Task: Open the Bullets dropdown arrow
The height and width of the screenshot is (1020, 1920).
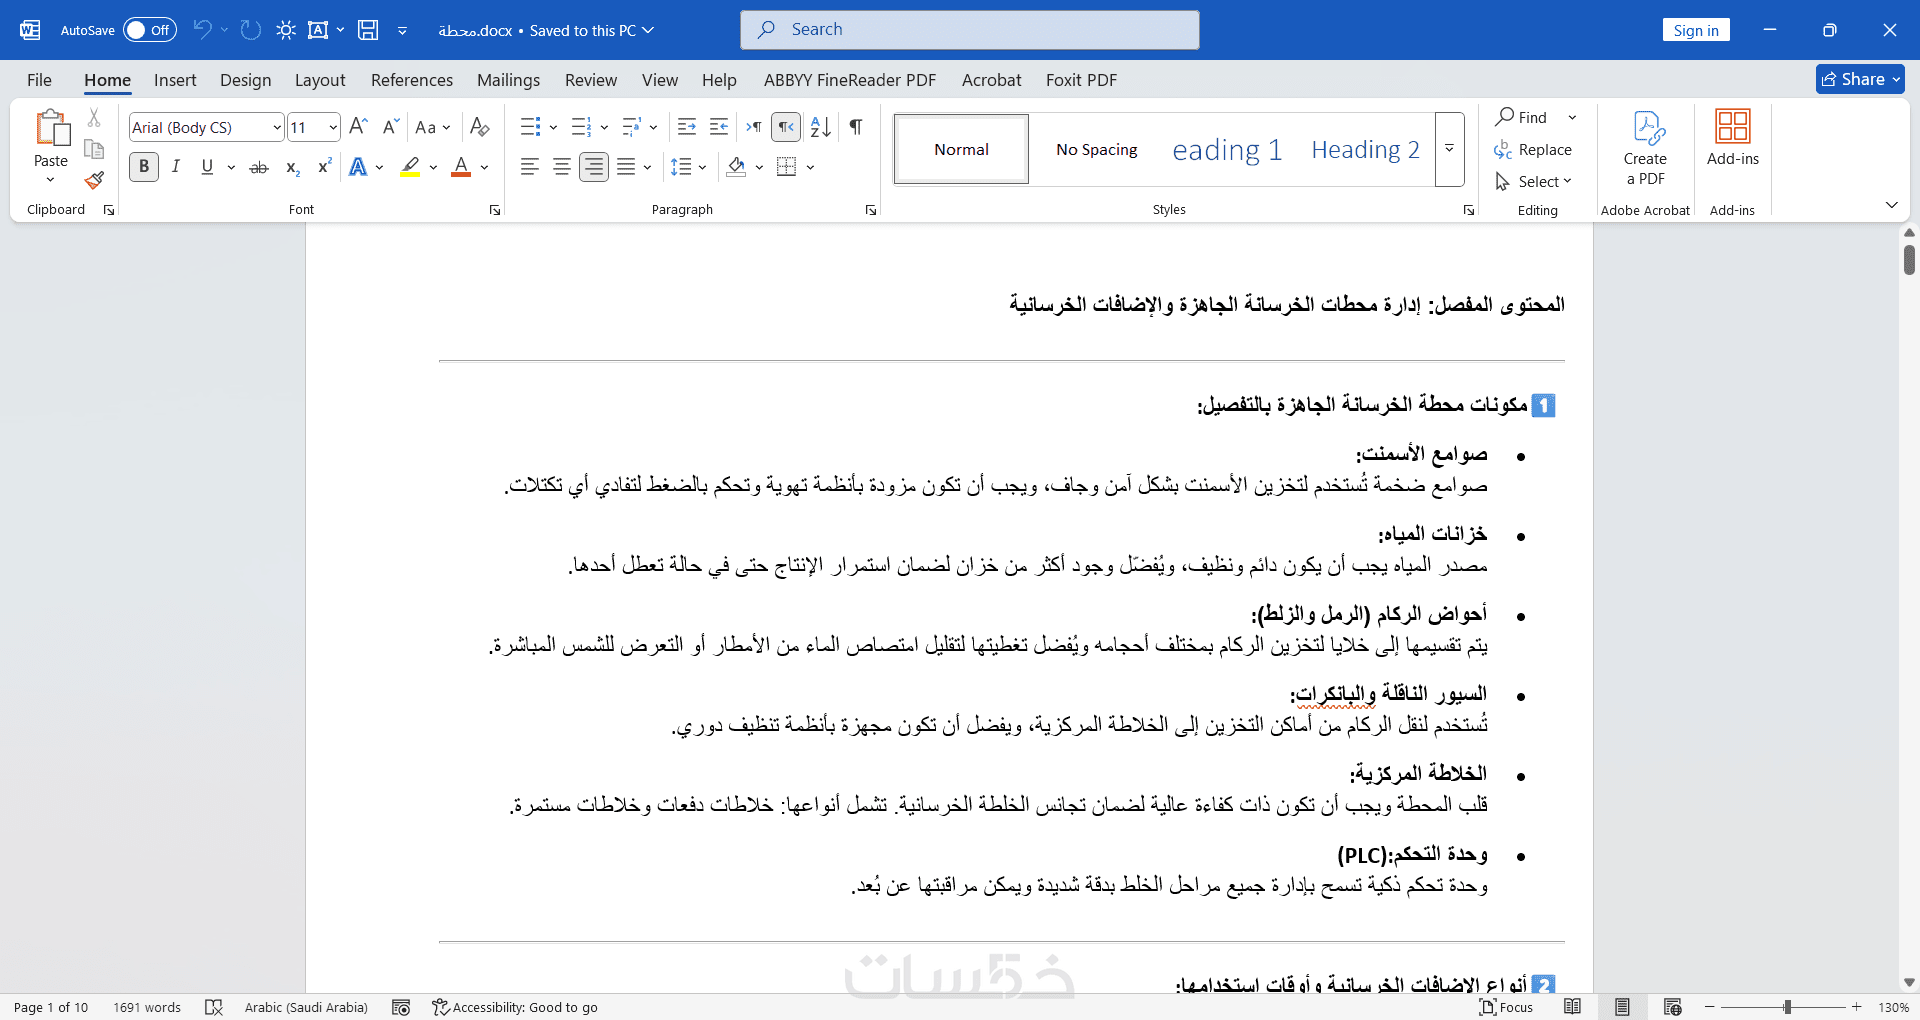Action: coord(553,127)
